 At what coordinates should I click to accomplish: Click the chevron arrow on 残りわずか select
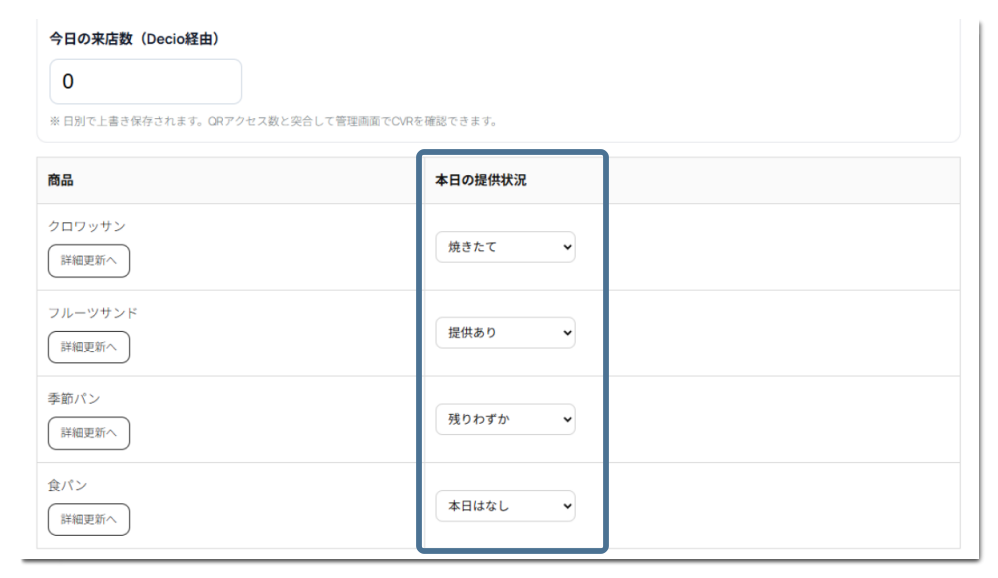click(x=568, y=420)
